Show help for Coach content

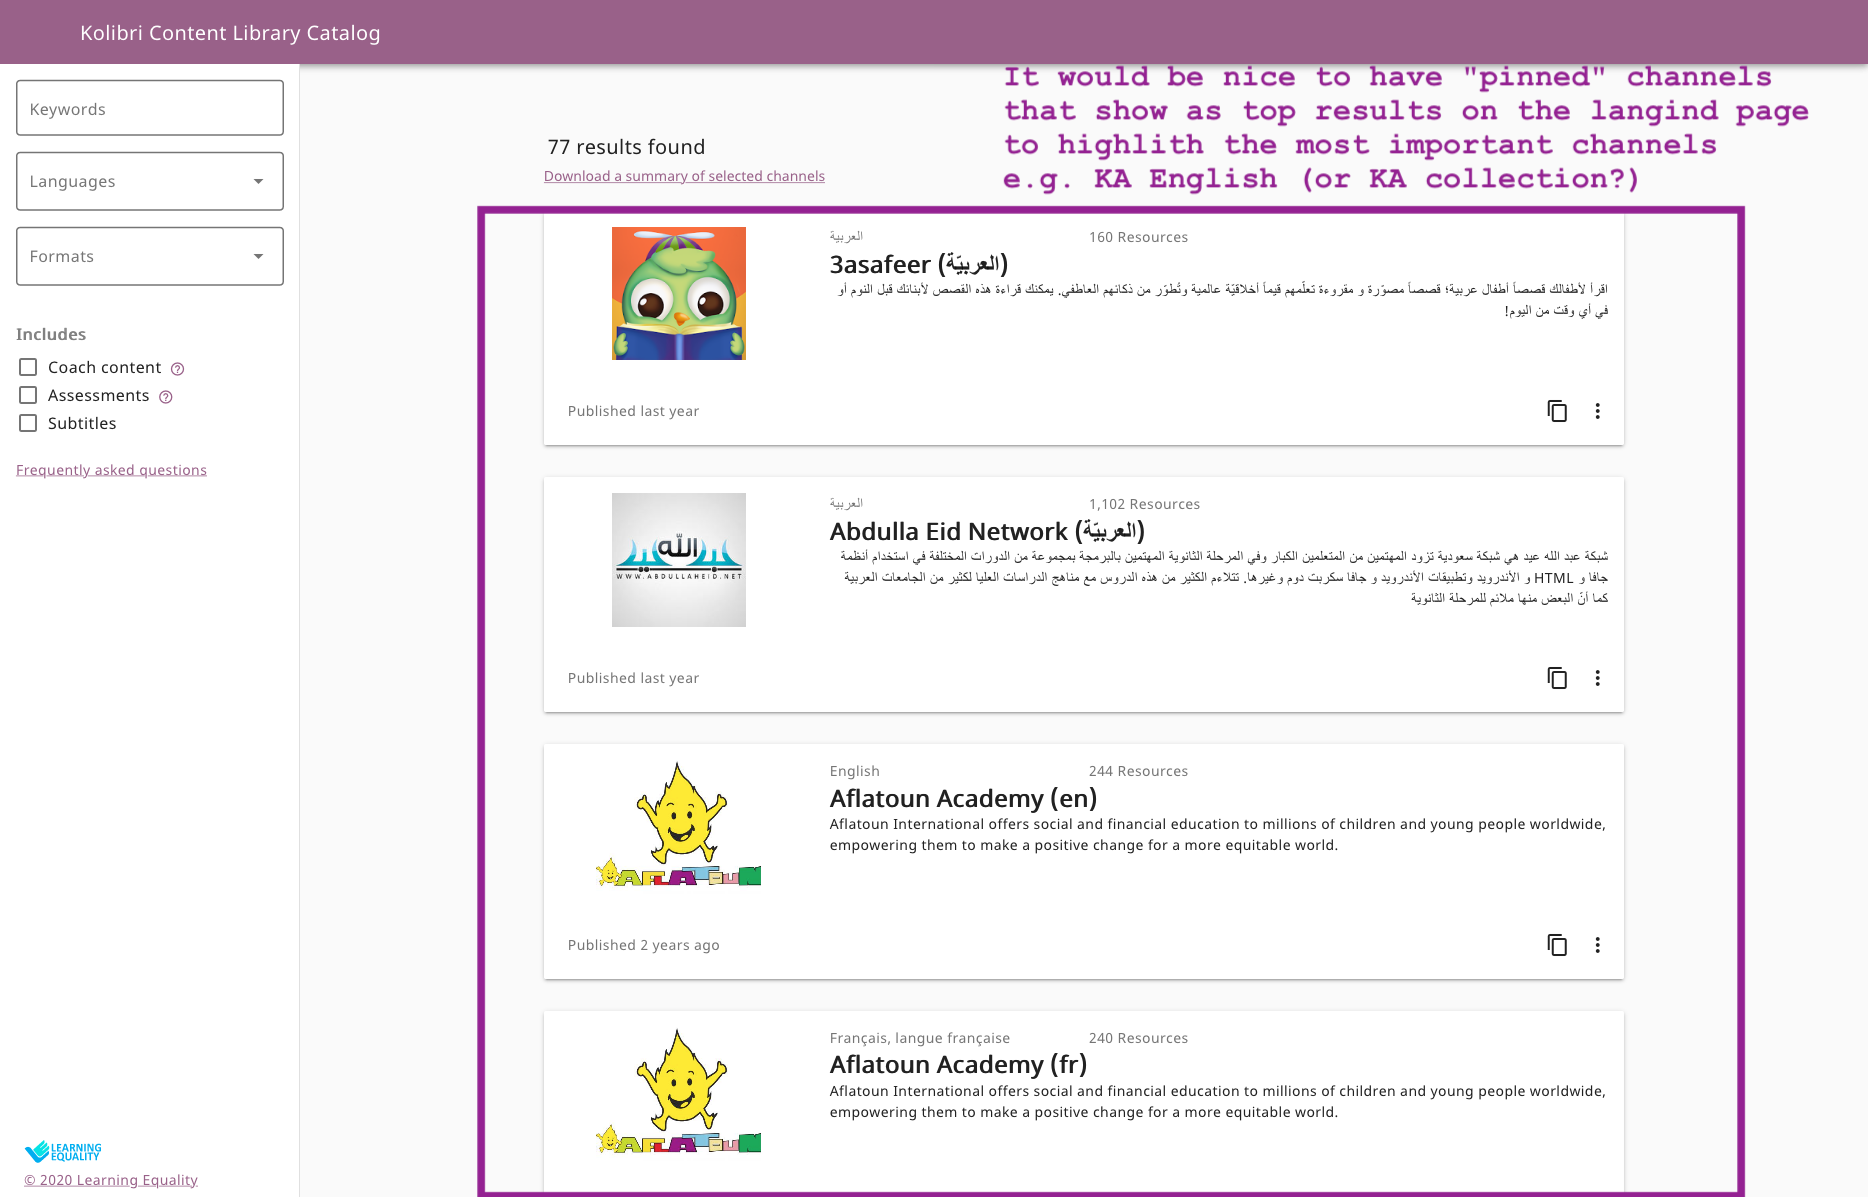point(177,369)
